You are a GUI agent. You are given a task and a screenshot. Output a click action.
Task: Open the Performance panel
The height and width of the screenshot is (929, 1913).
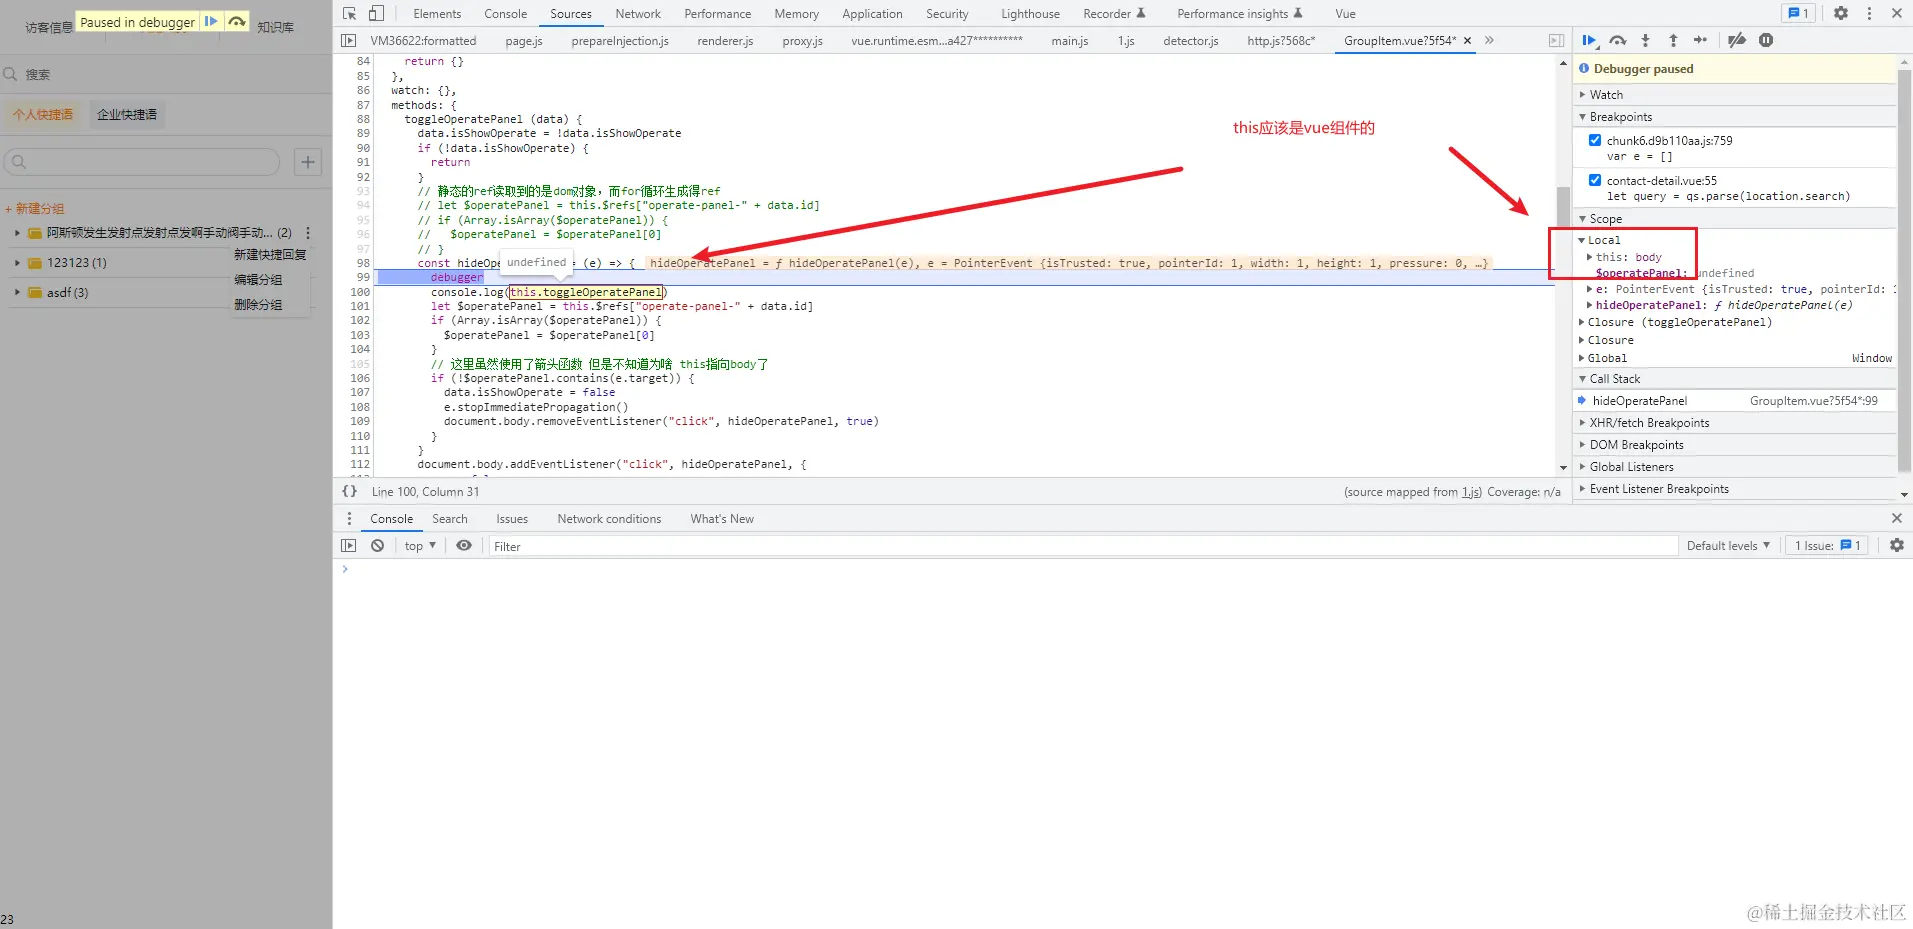(x=717, y=14)
